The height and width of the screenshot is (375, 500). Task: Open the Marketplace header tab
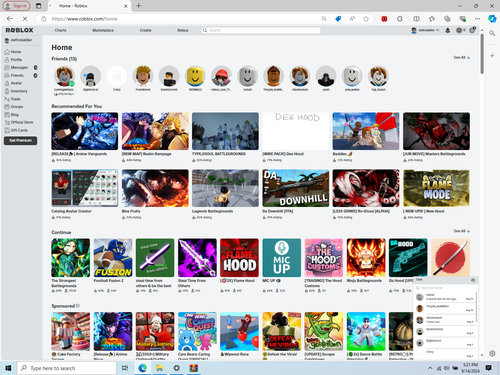[103, 30]
